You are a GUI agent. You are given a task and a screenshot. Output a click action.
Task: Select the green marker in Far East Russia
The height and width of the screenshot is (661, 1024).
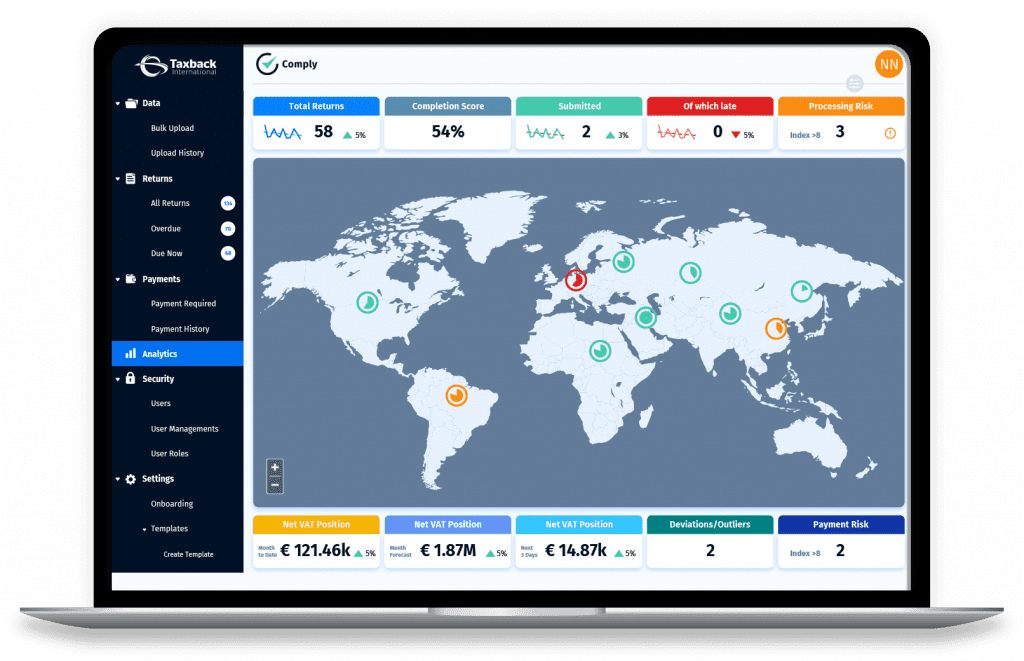click(801, 291)
